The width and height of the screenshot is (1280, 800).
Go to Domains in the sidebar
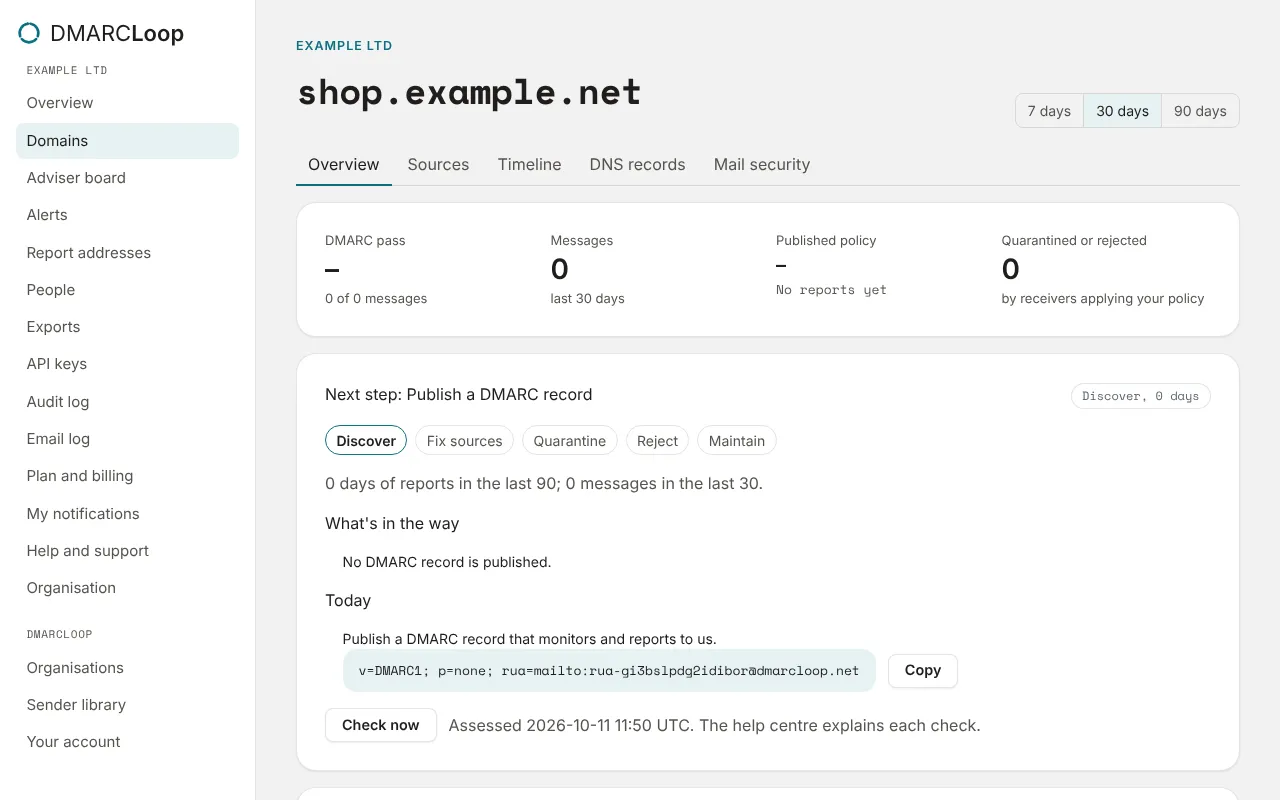127,141
